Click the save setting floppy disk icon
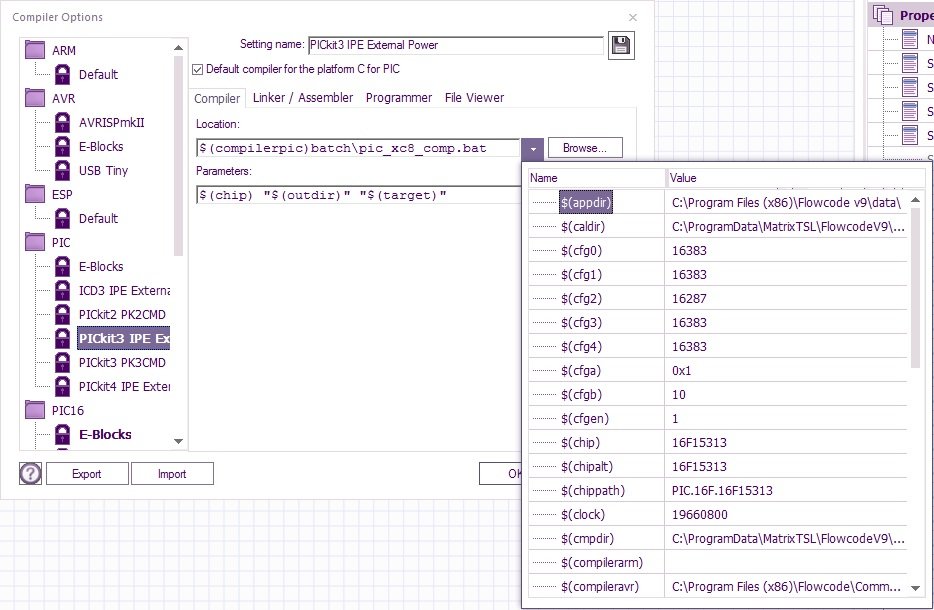This screenshot has height=610, width=934. [621, 46]
